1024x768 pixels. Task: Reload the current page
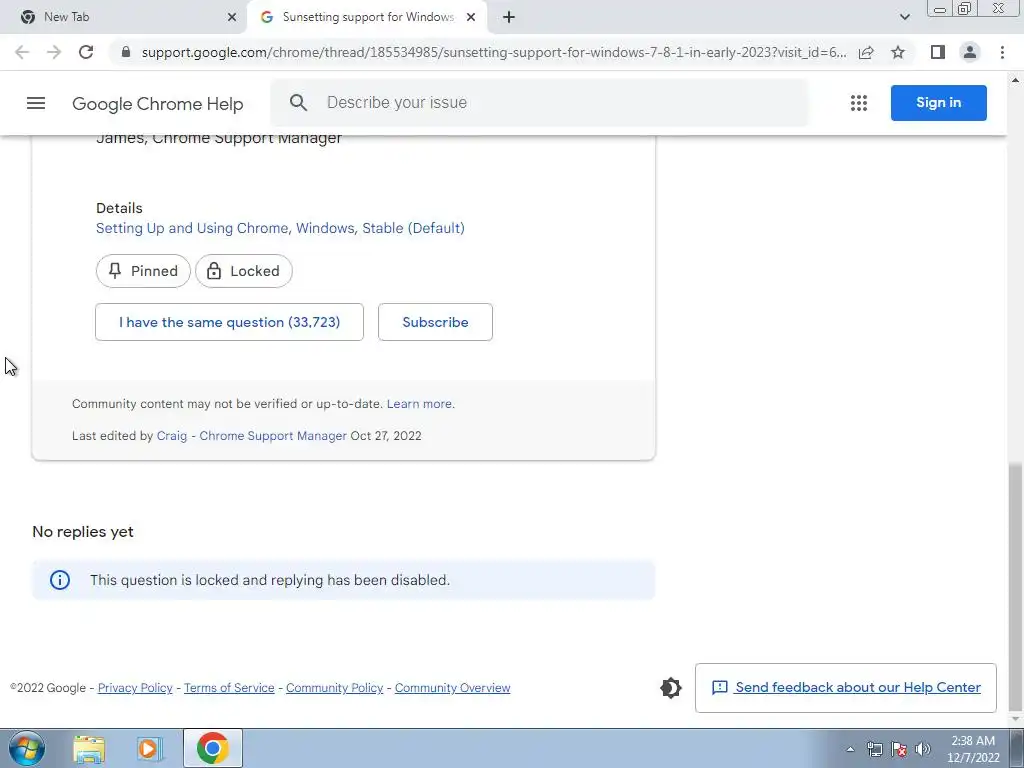86,52
